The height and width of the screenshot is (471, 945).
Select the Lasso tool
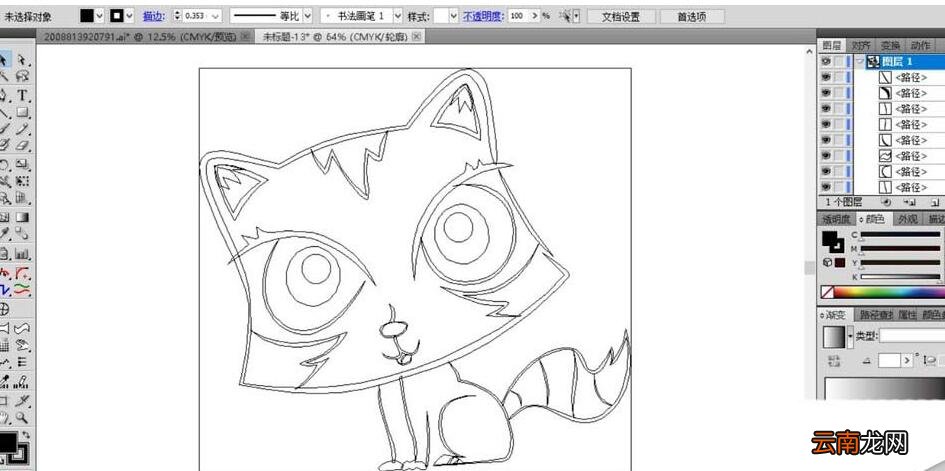click(22, 76)
